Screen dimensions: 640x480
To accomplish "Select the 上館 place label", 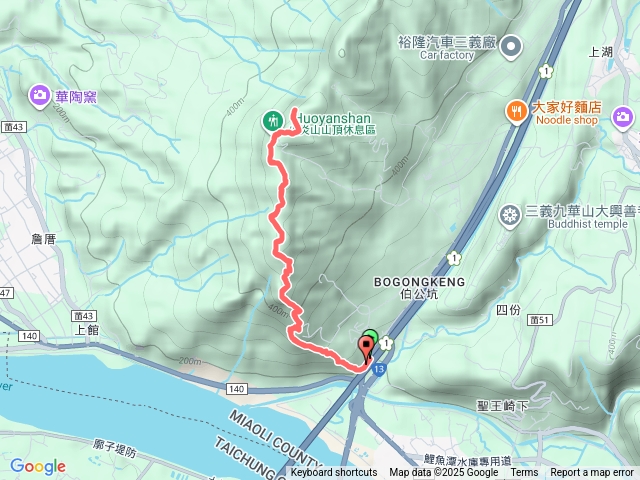I will pos(87,330).
